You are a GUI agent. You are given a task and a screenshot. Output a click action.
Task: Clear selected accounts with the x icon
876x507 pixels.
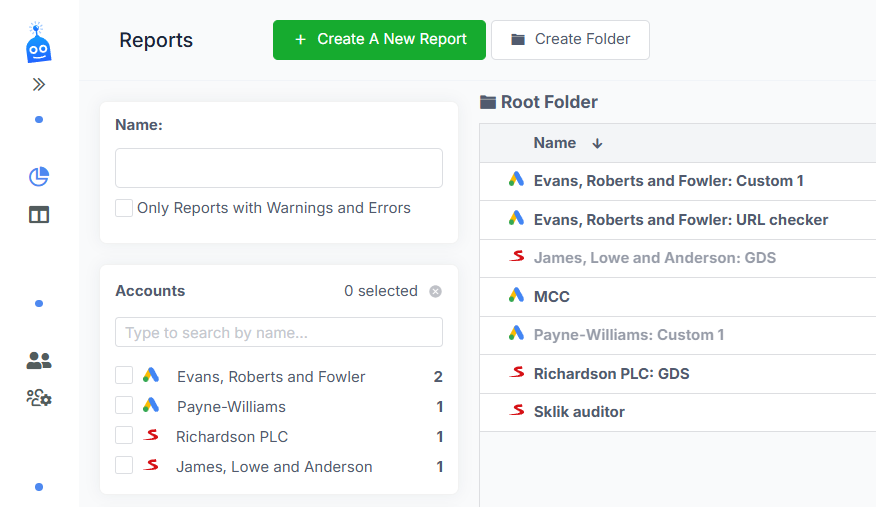(435, 291)
